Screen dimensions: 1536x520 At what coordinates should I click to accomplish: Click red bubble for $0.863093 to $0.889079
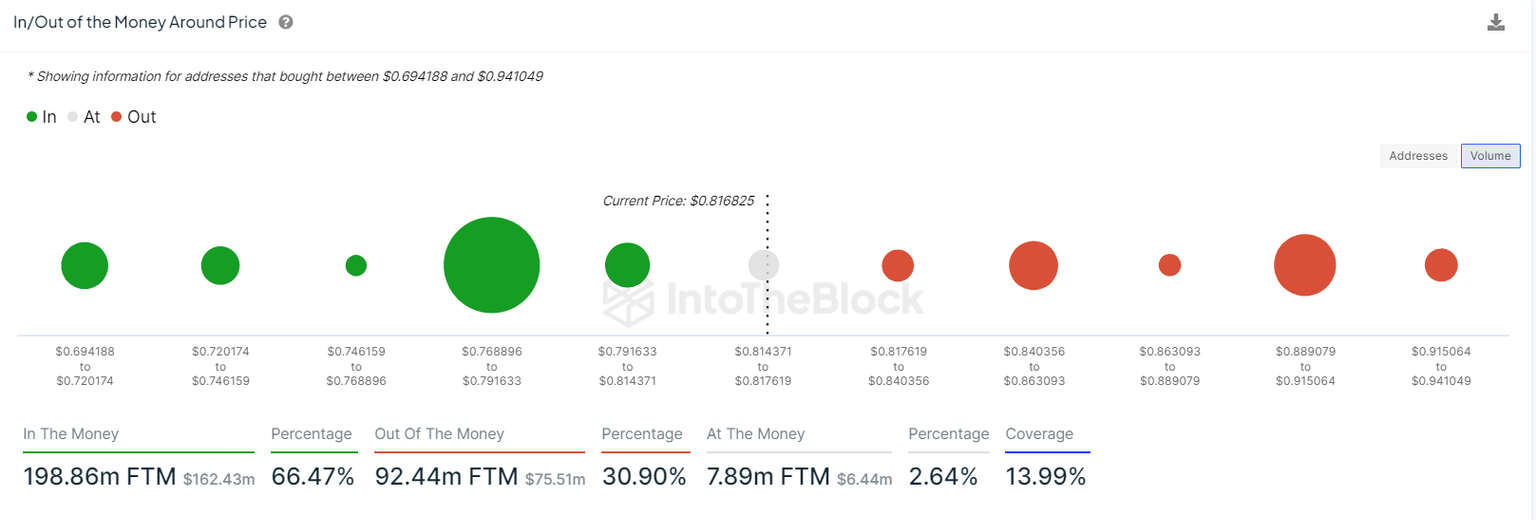[x=1170, y=265]
